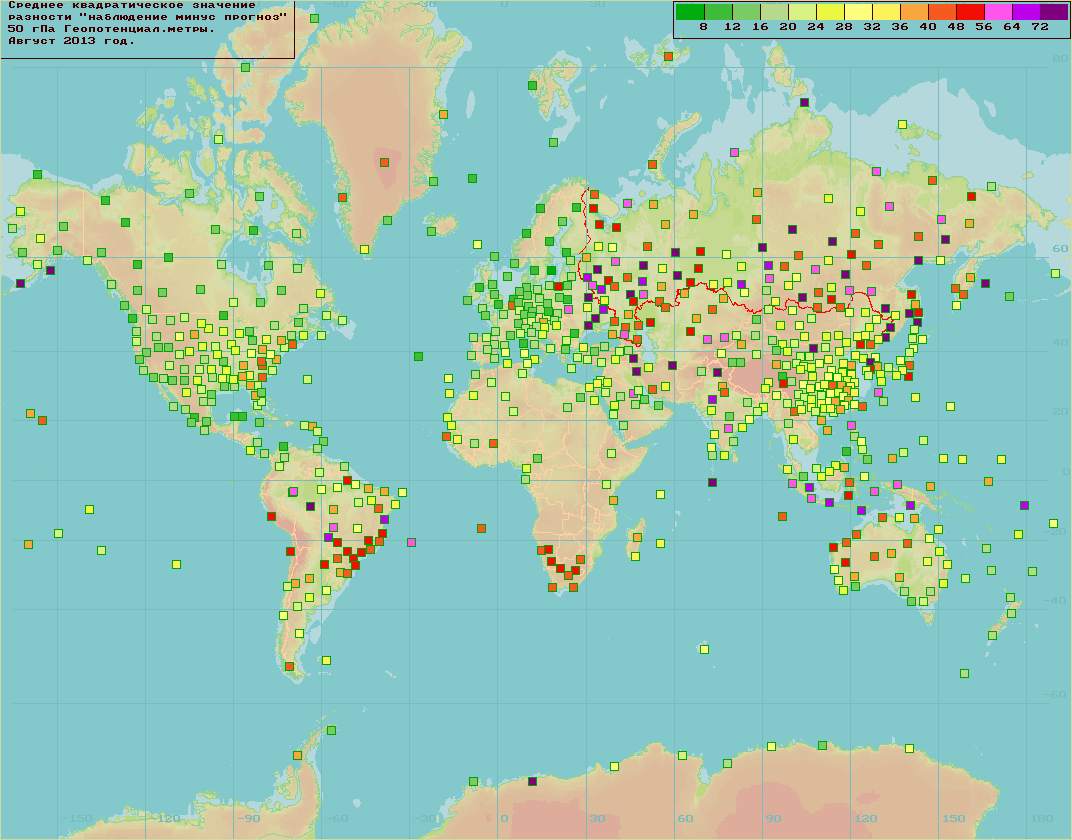Select the yellow marker on the Falkland Islands
Screen dimensions: 1072x840
coord(326,660)
